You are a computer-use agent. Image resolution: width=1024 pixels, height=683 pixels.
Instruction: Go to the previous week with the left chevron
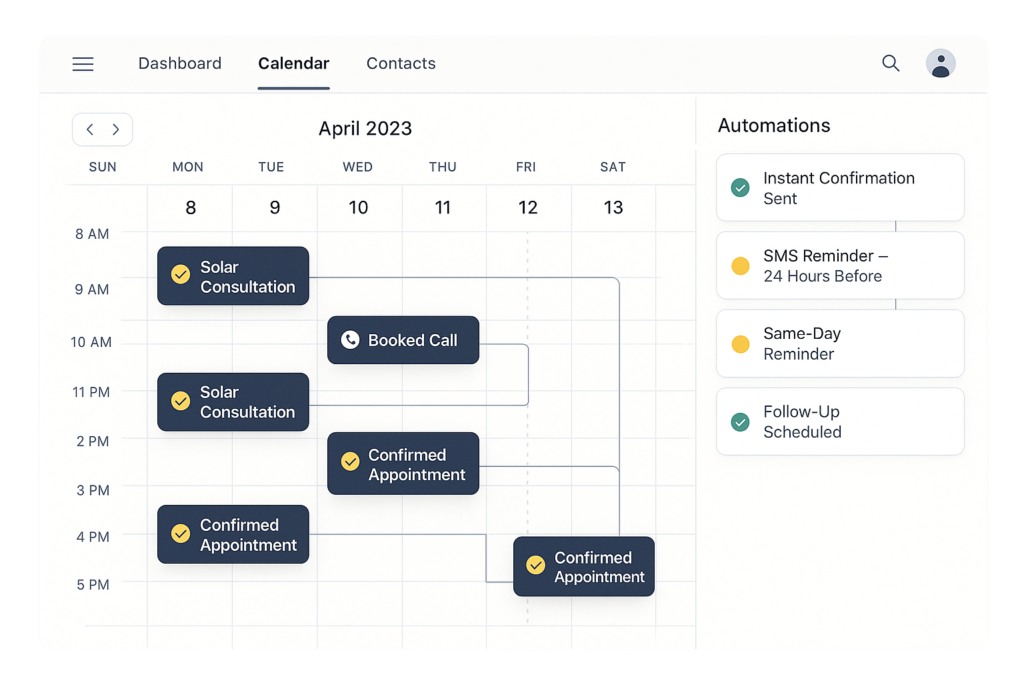click(x=90, y=129)
